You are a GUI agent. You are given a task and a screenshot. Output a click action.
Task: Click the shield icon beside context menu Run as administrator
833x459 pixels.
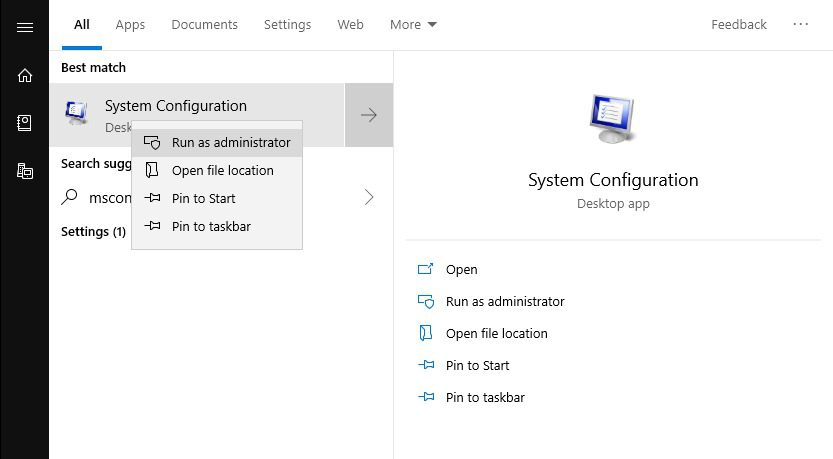[x=153, y=143]
